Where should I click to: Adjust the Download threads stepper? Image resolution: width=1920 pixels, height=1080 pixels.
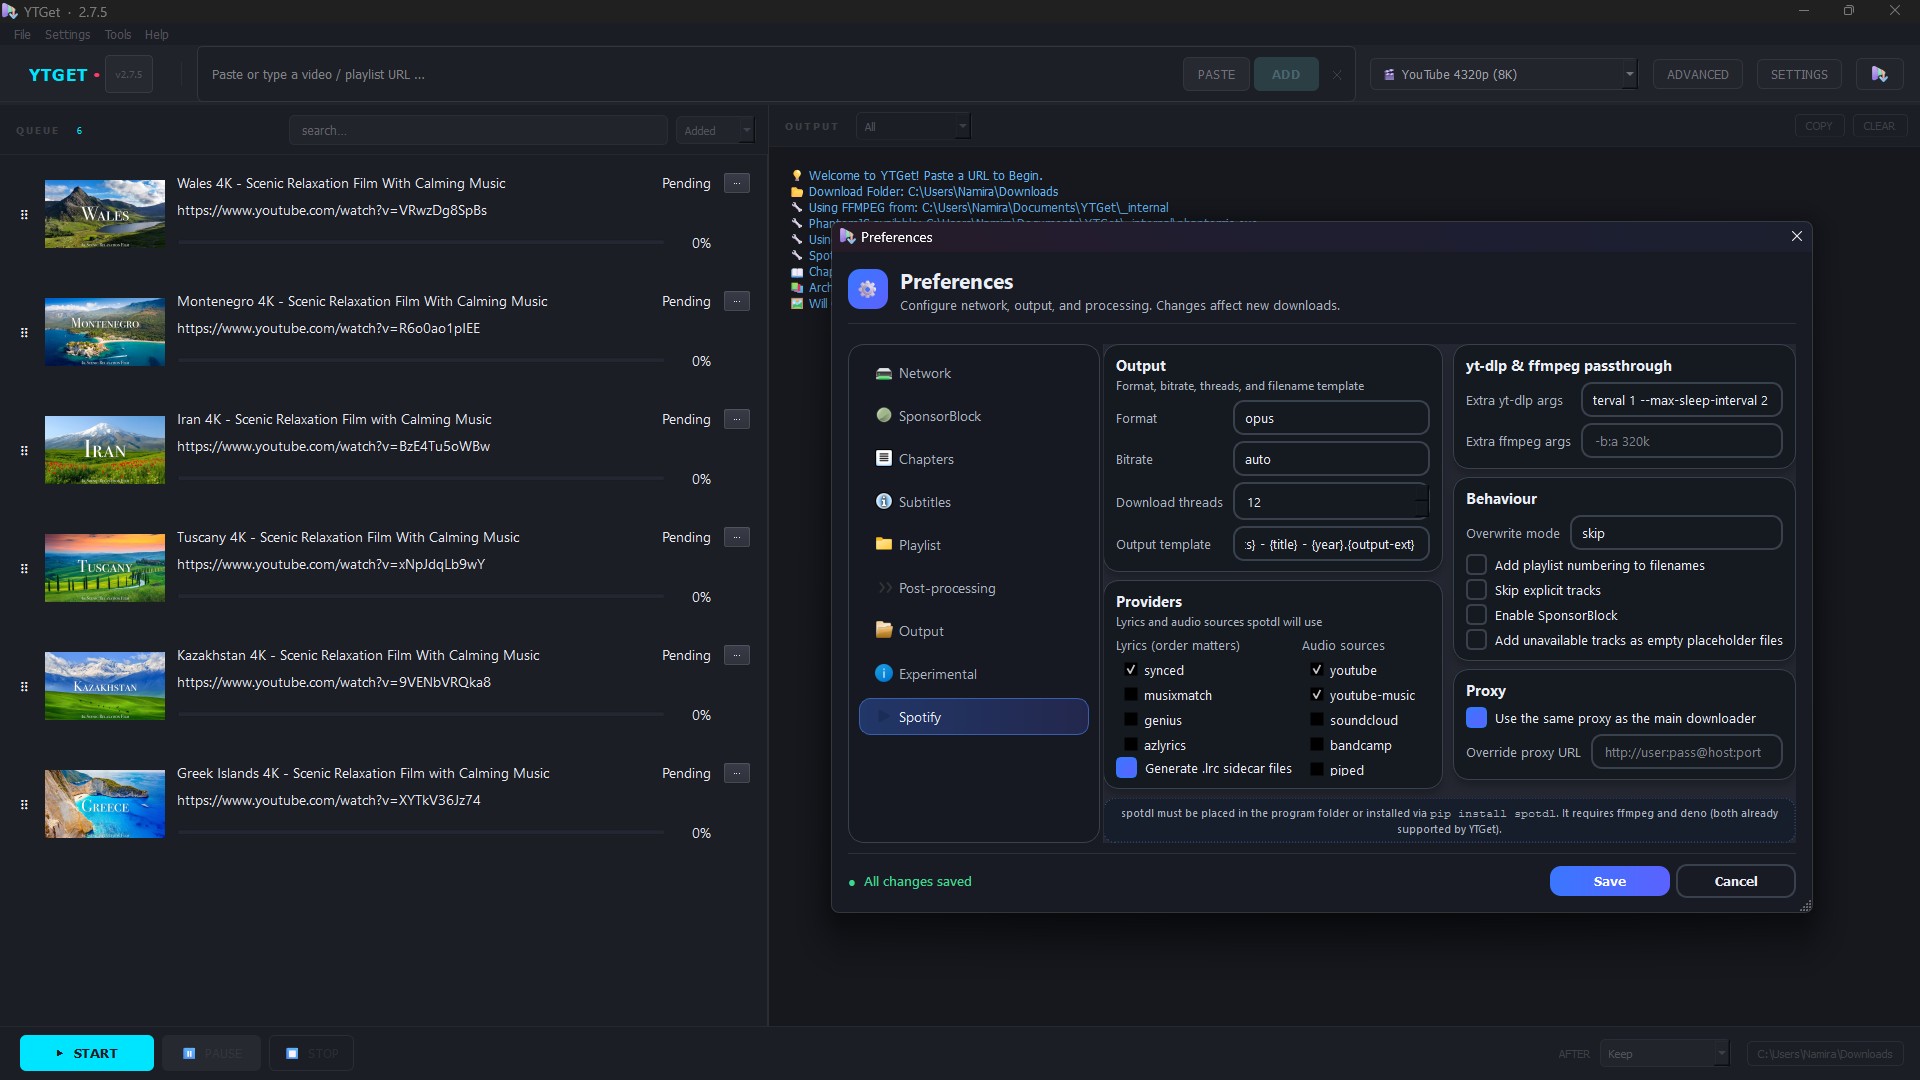(x=1421, y=501)
